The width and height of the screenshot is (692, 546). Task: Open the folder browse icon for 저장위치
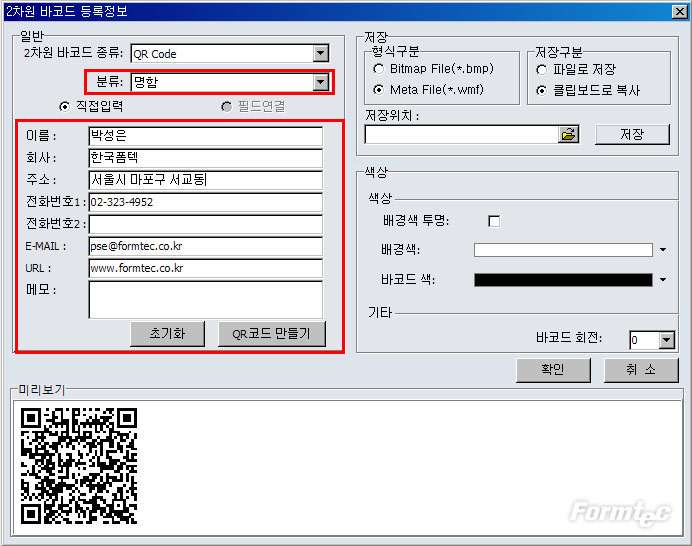coord(569,135)
